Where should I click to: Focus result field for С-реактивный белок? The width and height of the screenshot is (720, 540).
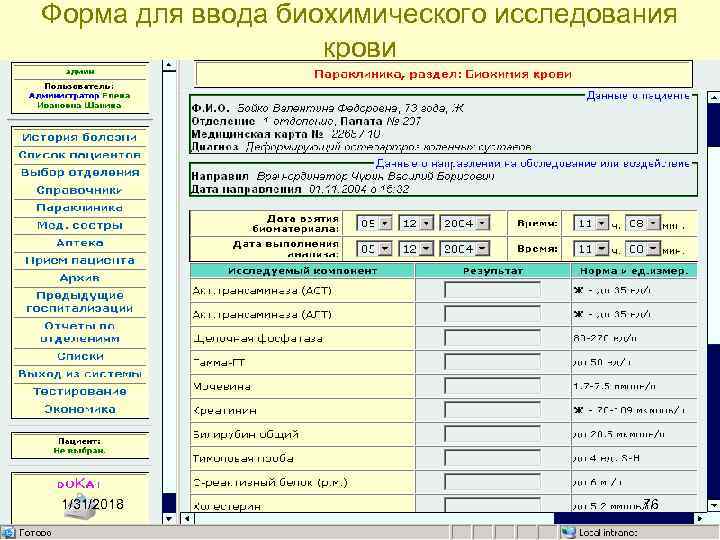click(x=492, y=482)
